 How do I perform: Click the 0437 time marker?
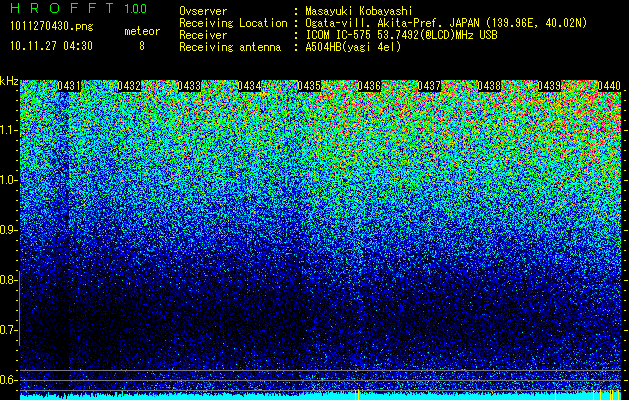(x=429, y=86)
